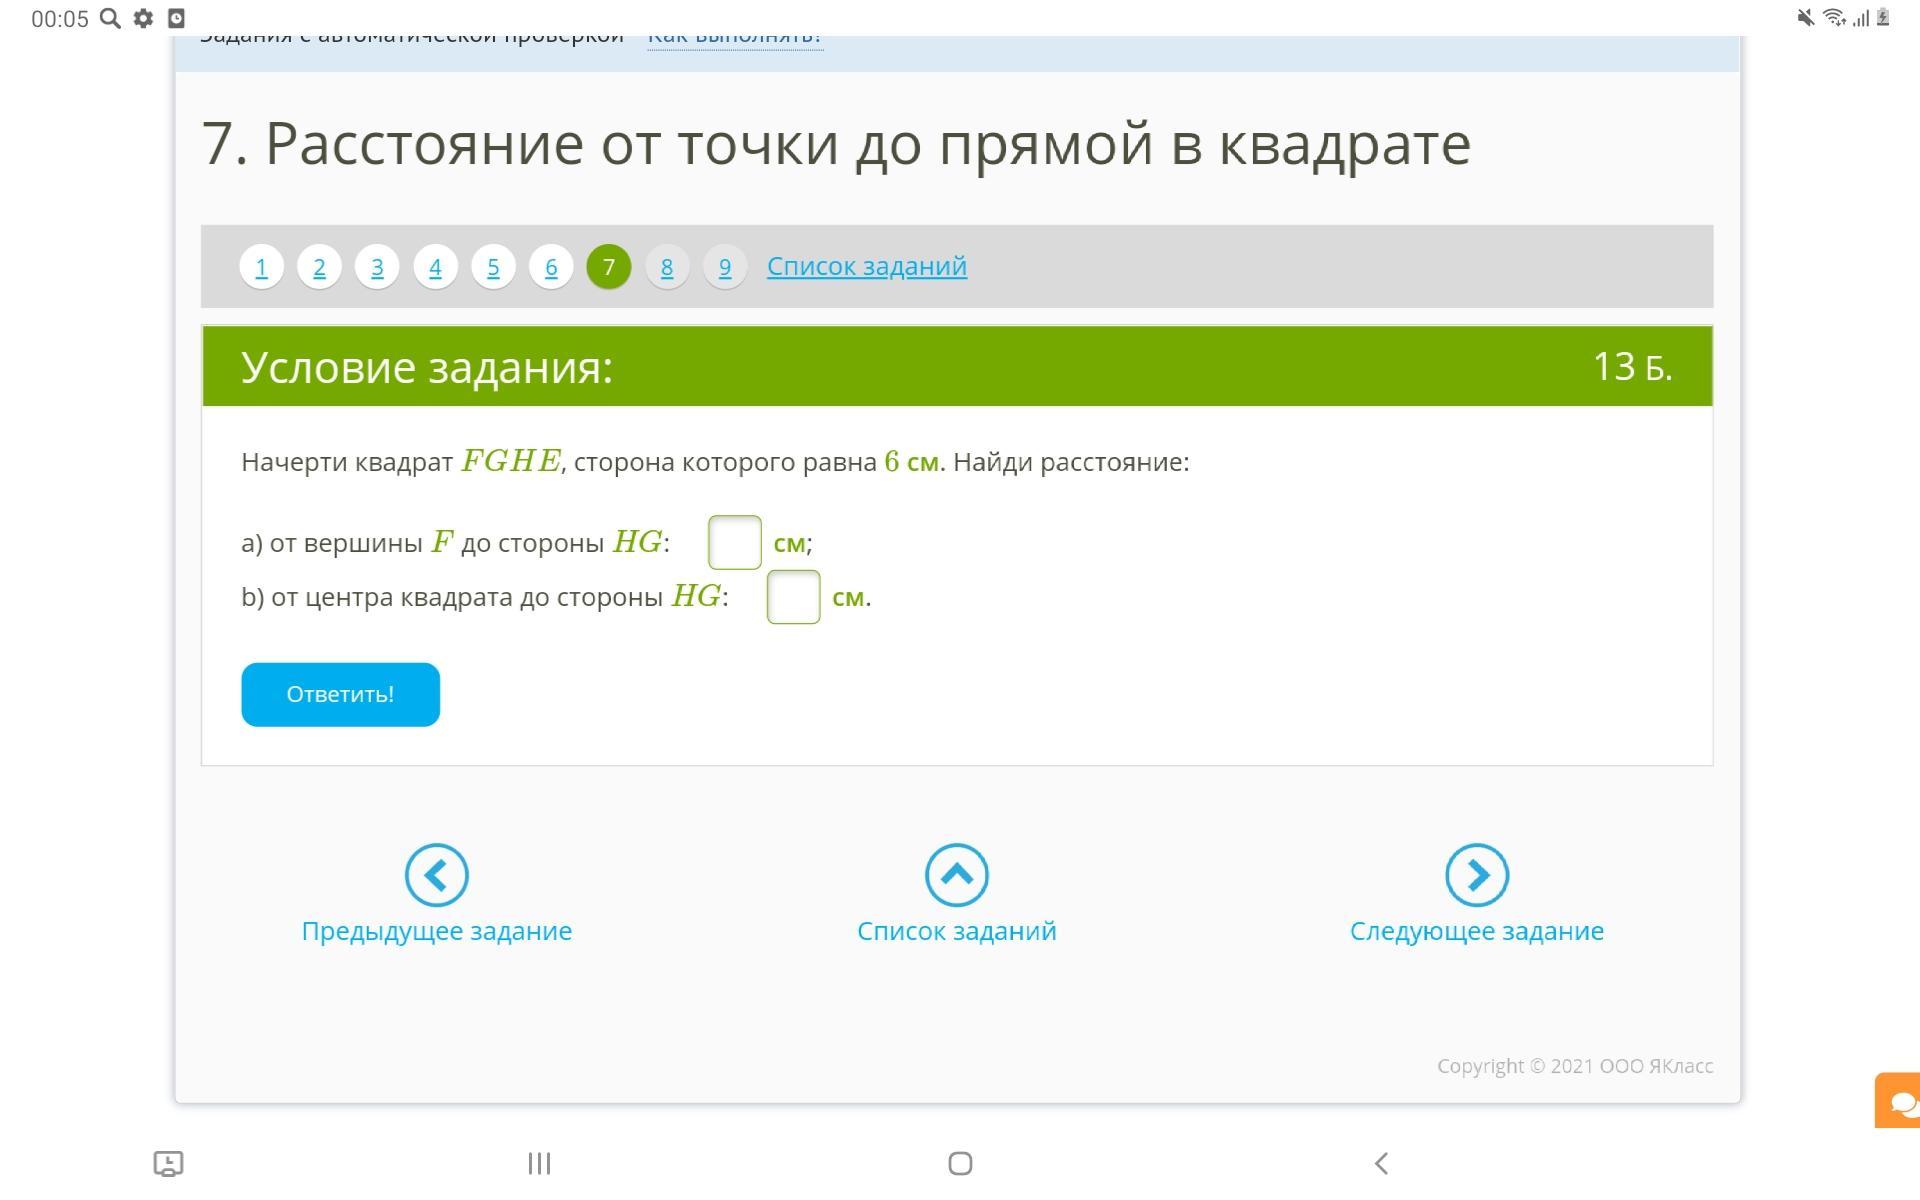Go to task number 1

point(261,267)
